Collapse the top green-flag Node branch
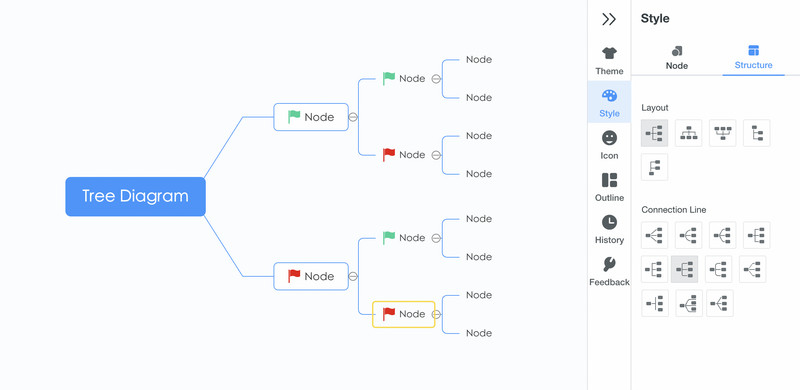This screenshot has width=800, height=390. tap(353, 117)
